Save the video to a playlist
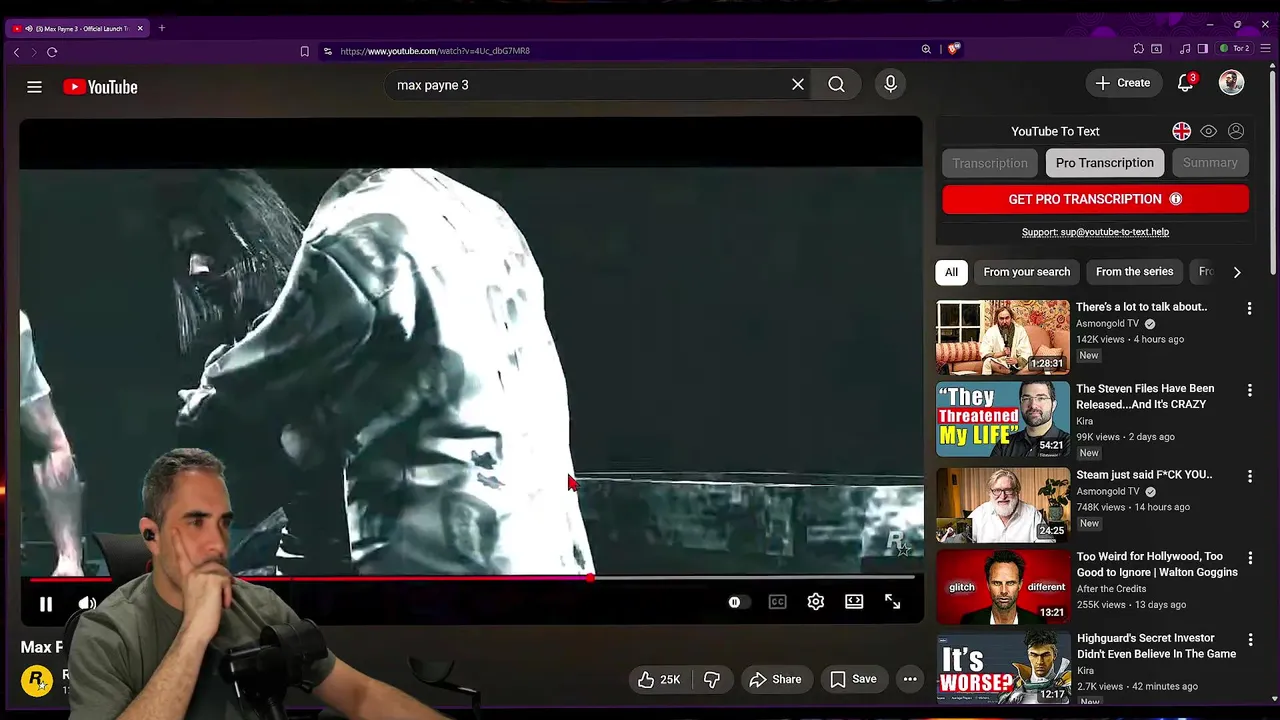1280x720 pixels. [853, 679]
